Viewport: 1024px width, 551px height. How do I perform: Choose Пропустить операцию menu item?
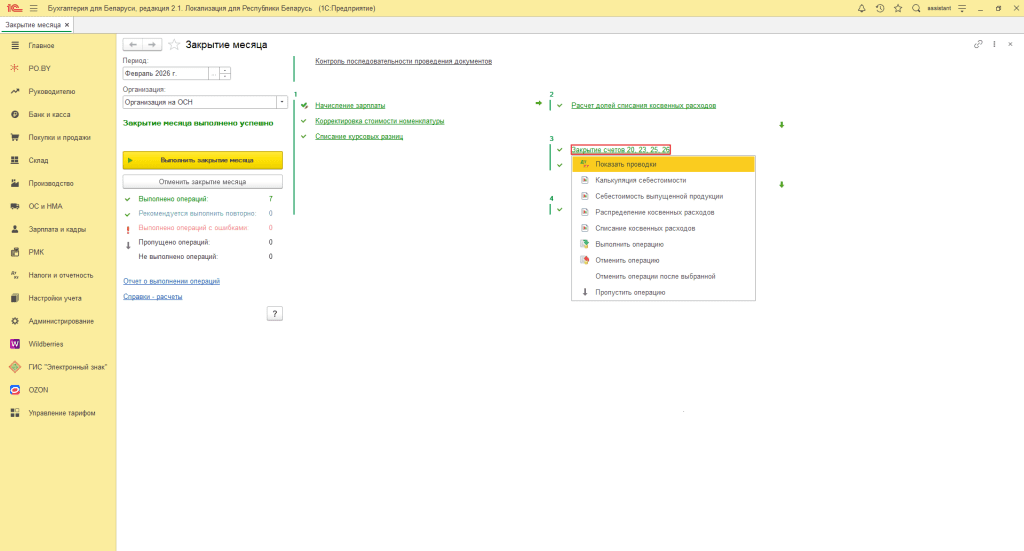point(630,292)
